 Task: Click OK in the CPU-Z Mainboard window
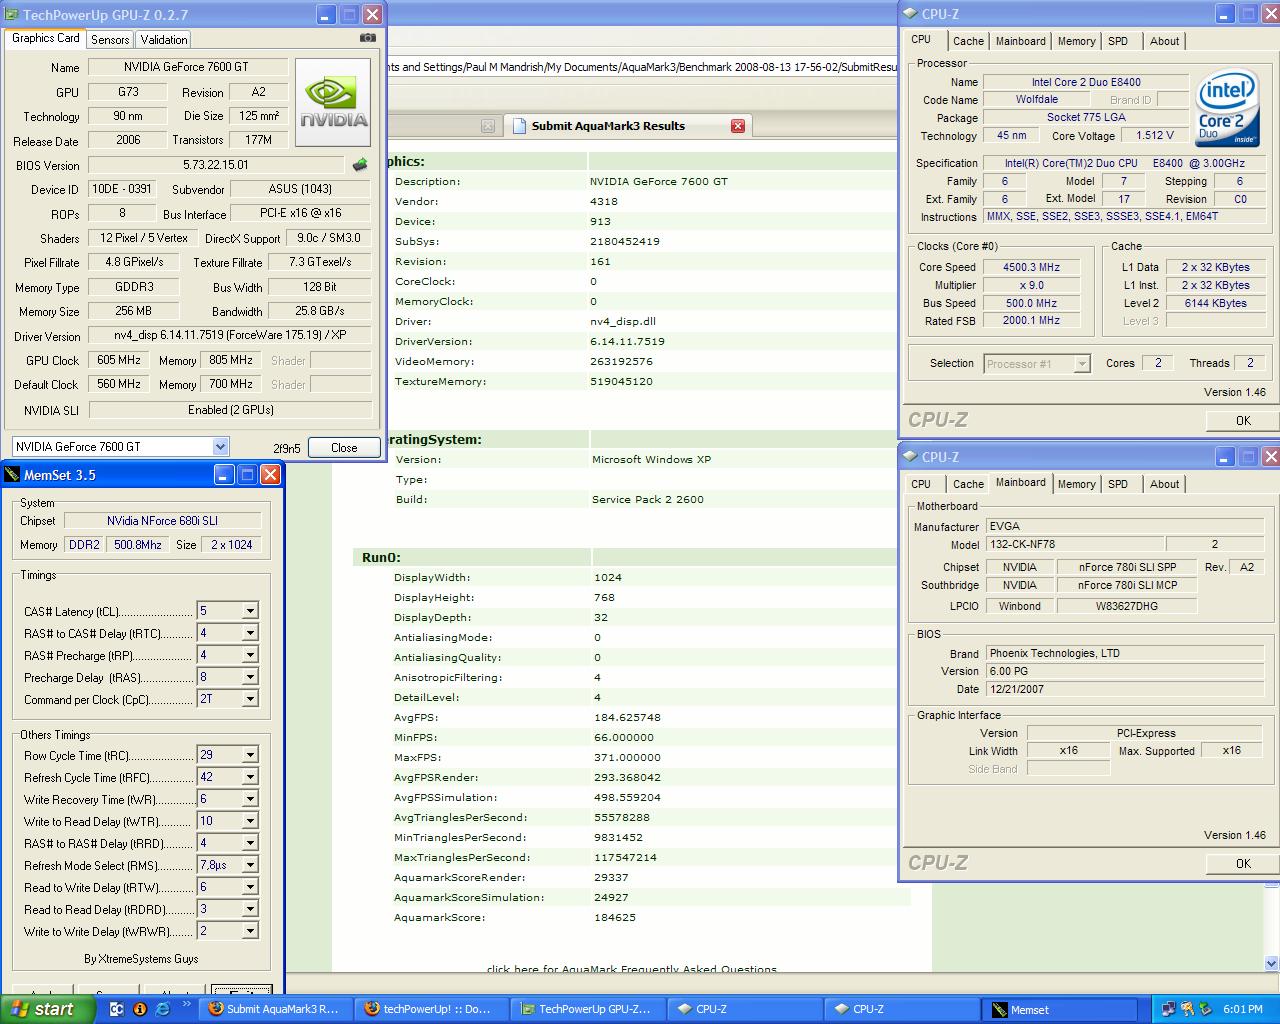pyautogui.click(x=1242, y=863)
